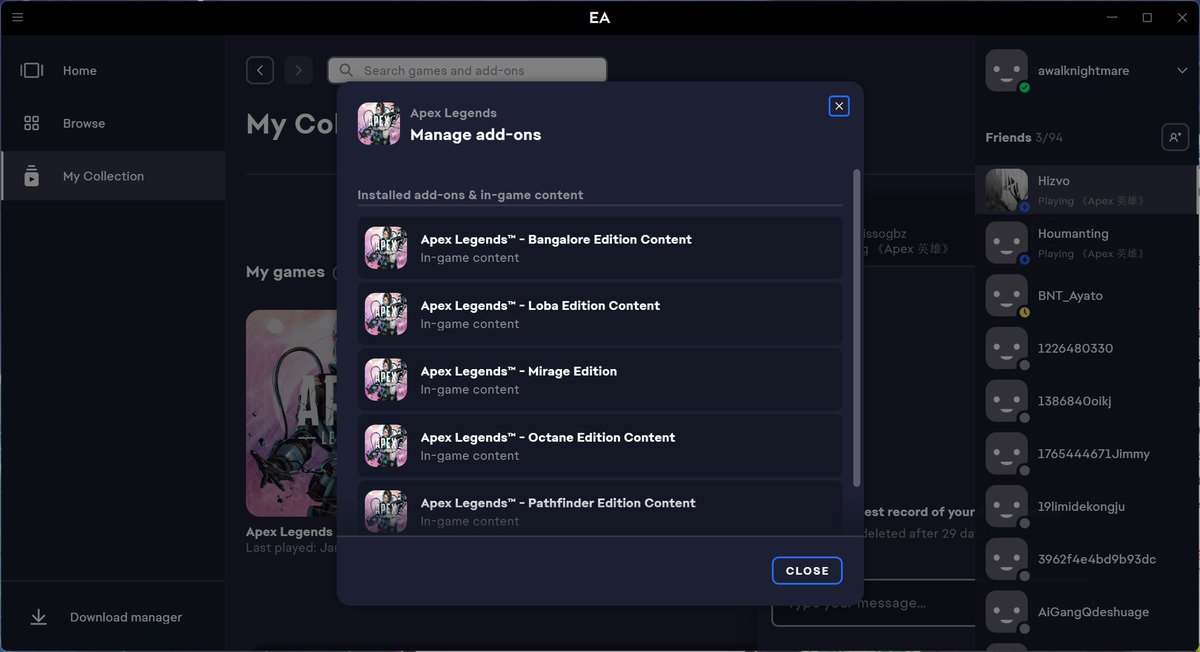This screenshot has width=1200, height=652.
Task: Click friend name Houmanting
Action: pyautogui.click(x=1073, y=233)
